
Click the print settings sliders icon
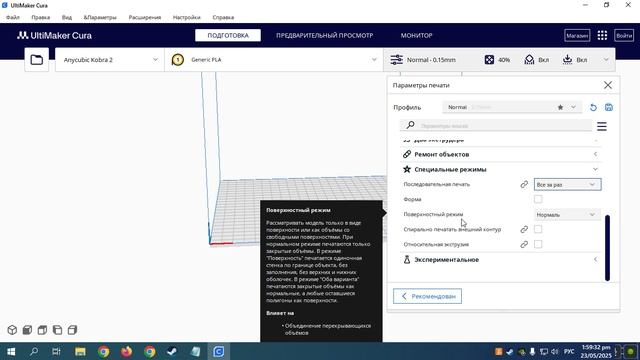coord(396,60)
